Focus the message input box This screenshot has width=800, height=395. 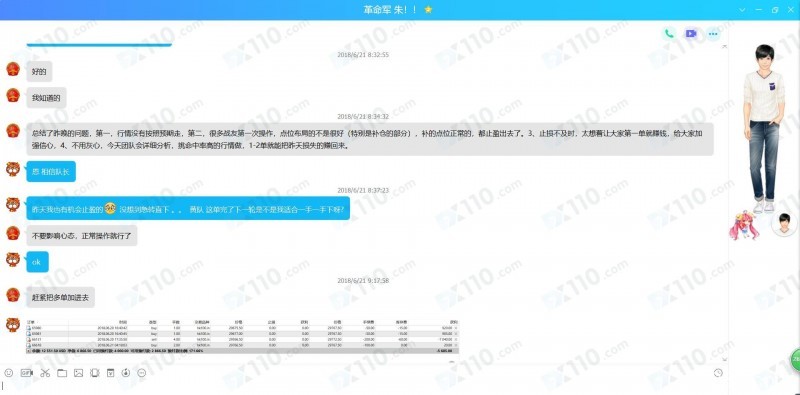(363, 387)
